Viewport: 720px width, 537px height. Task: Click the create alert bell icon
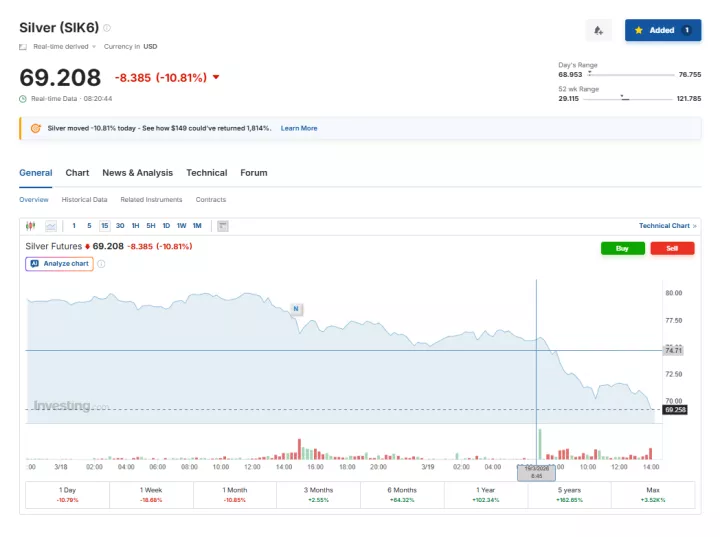(x=598, y=30)
